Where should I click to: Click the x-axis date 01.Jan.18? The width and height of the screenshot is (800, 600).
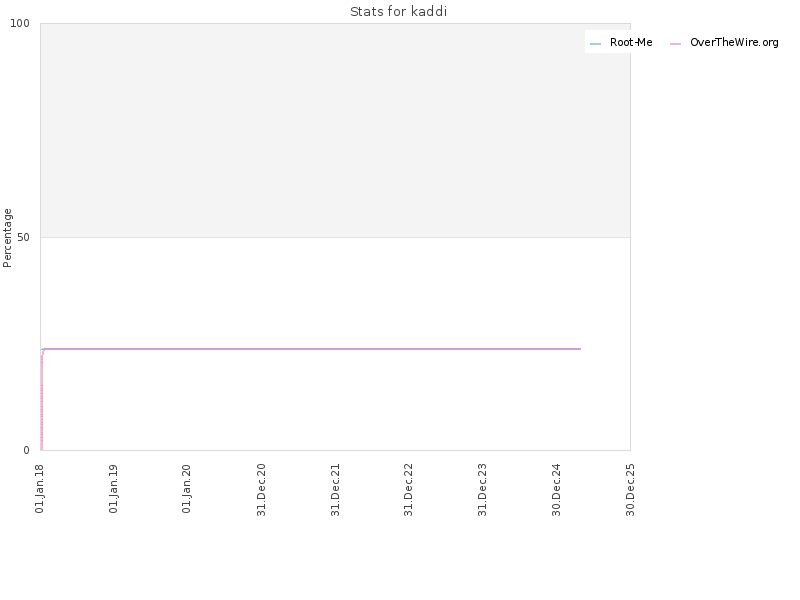pos(40,489)
